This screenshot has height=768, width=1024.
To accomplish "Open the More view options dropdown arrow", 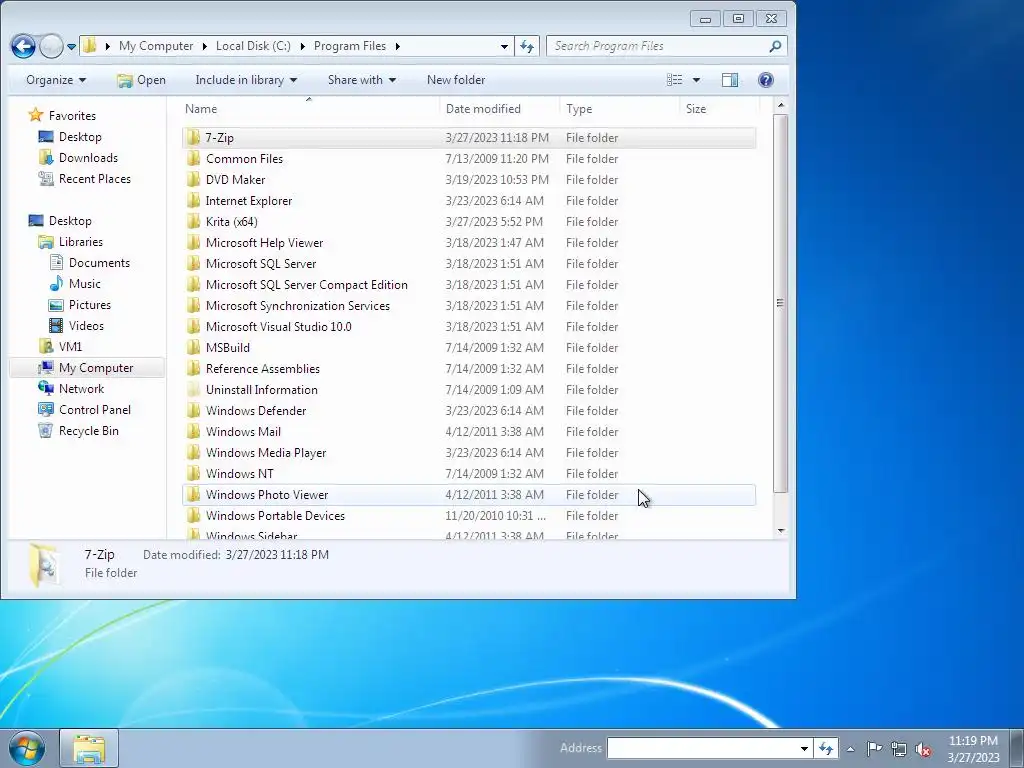I will coord(696,80).
